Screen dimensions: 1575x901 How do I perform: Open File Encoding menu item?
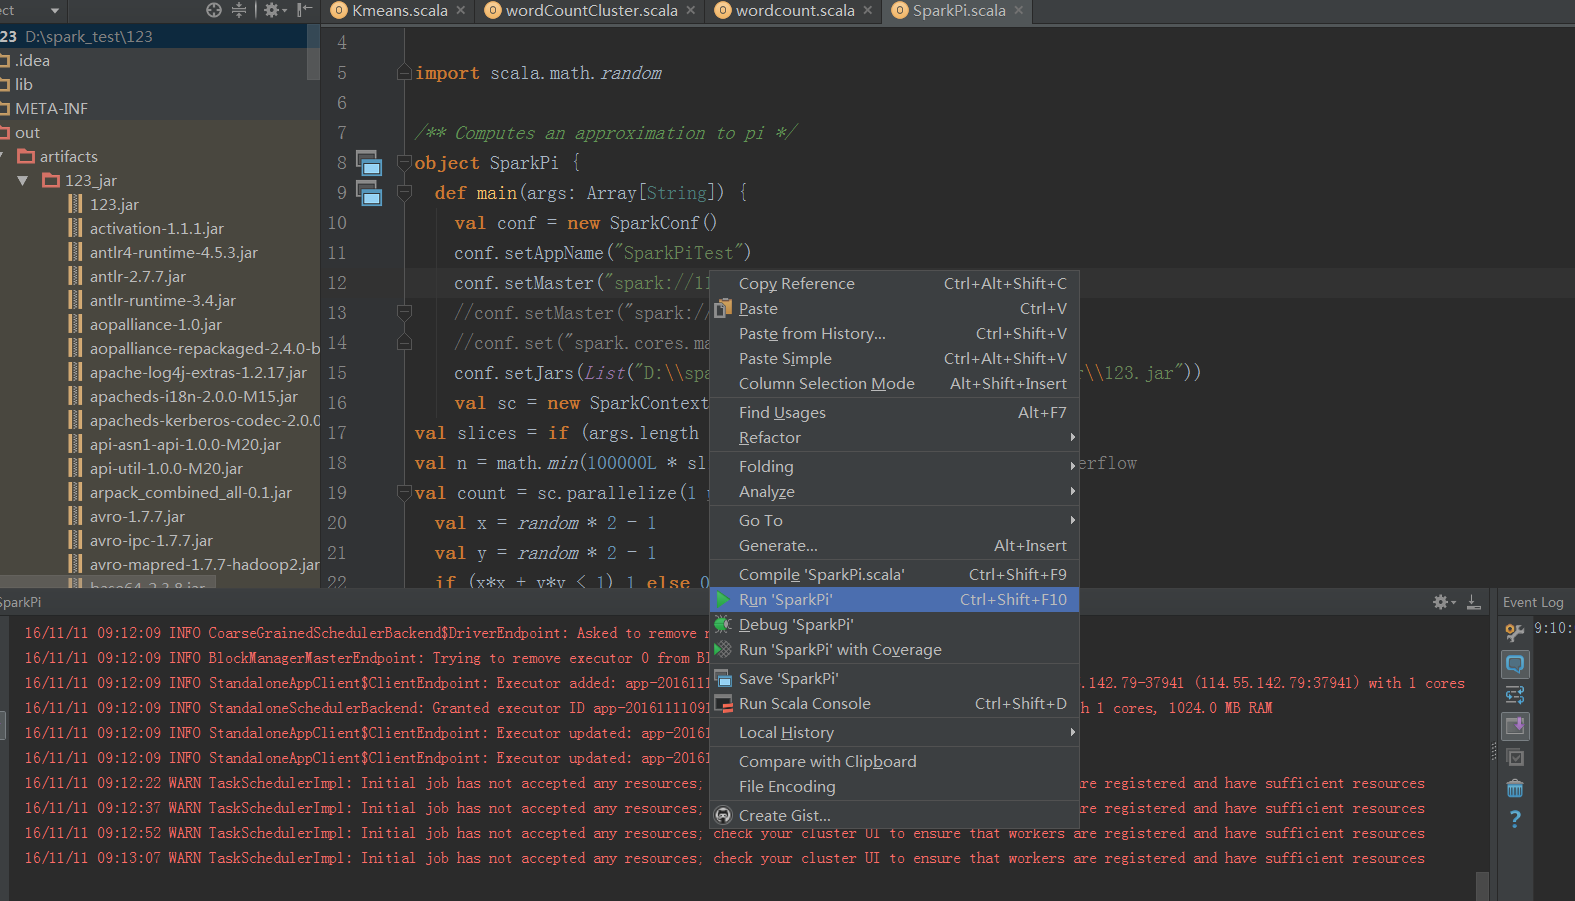click(894, 786)
